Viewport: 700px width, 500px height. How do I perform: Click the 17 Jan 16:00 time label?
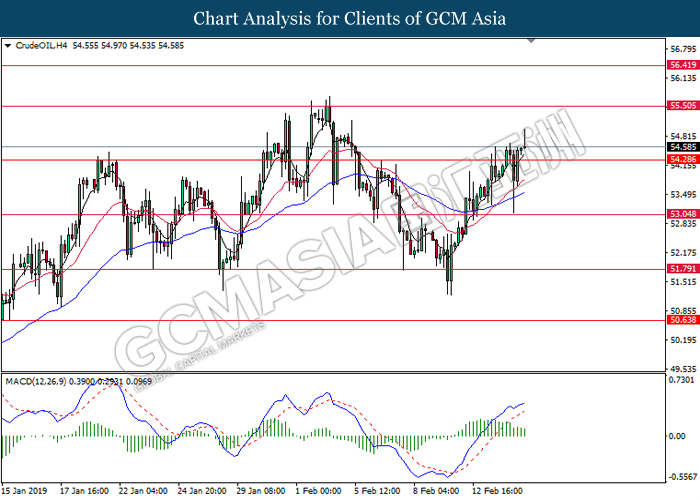(x=84, y=491)
